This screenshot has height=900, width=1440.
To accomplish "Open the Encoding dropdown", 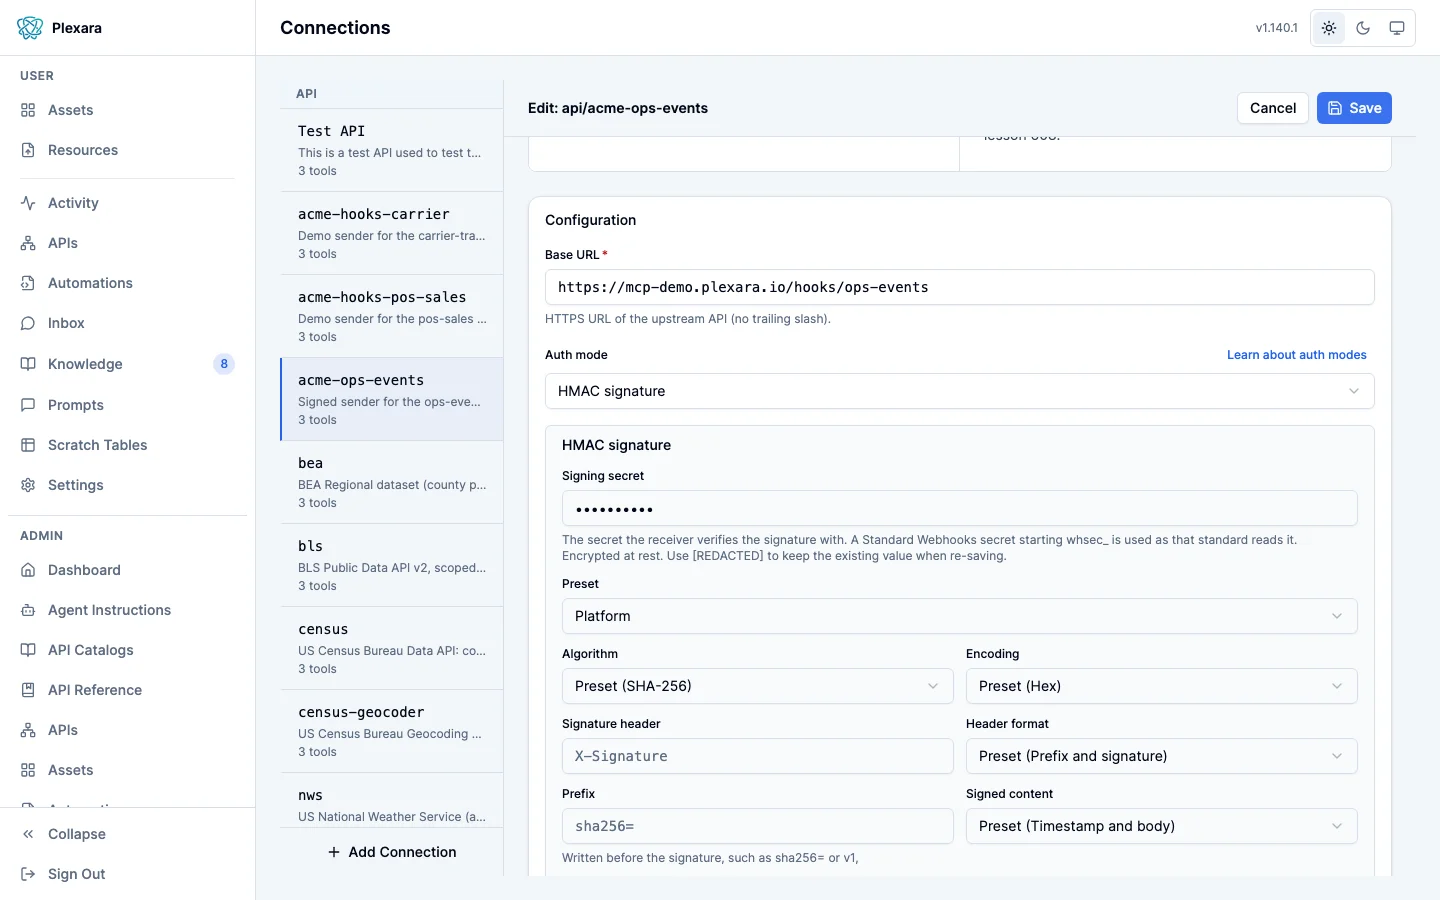I will (1162, 686).
